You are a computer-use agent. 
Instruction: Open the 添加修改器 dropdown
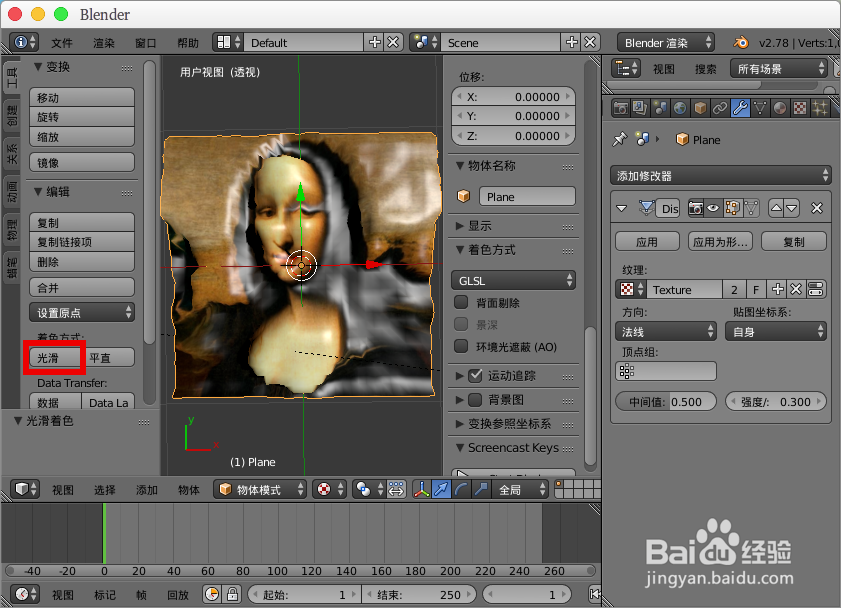pos(721,175)
